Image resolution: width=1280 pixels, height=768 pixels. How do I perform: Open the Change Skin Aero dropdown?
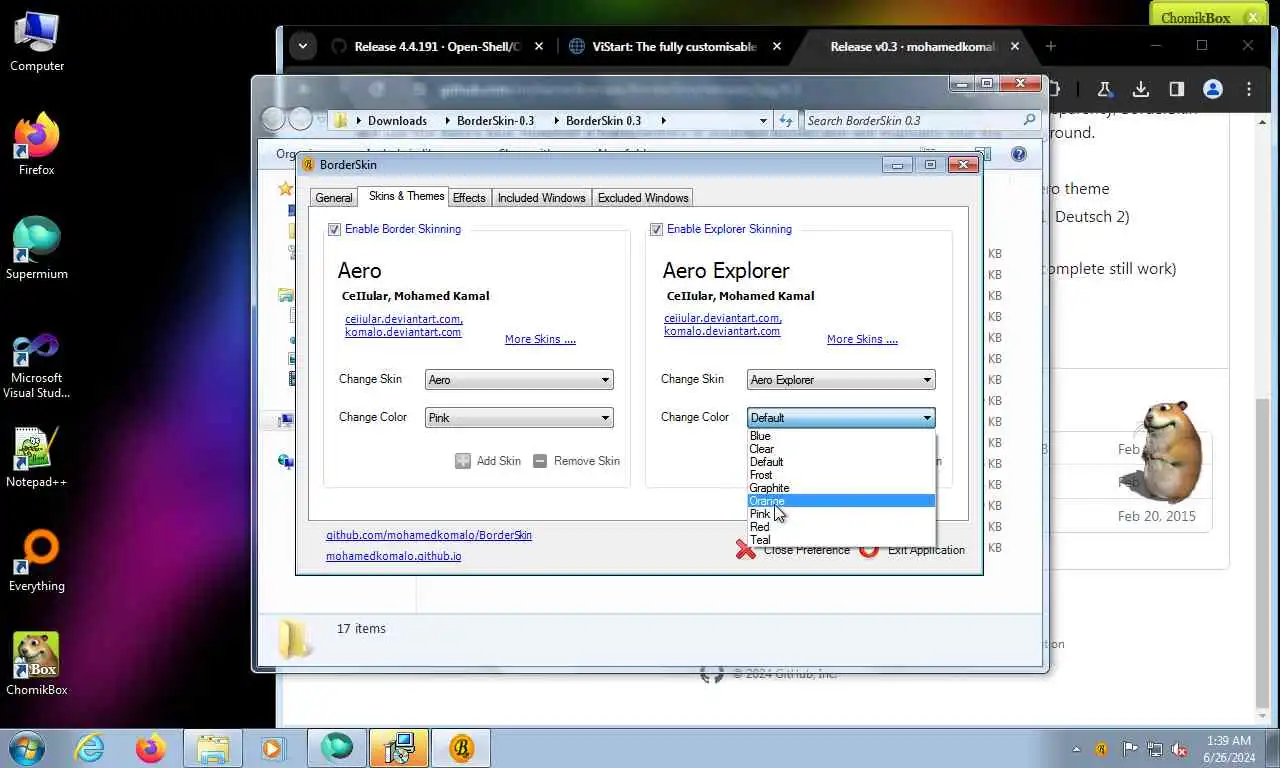pos(519,380)
